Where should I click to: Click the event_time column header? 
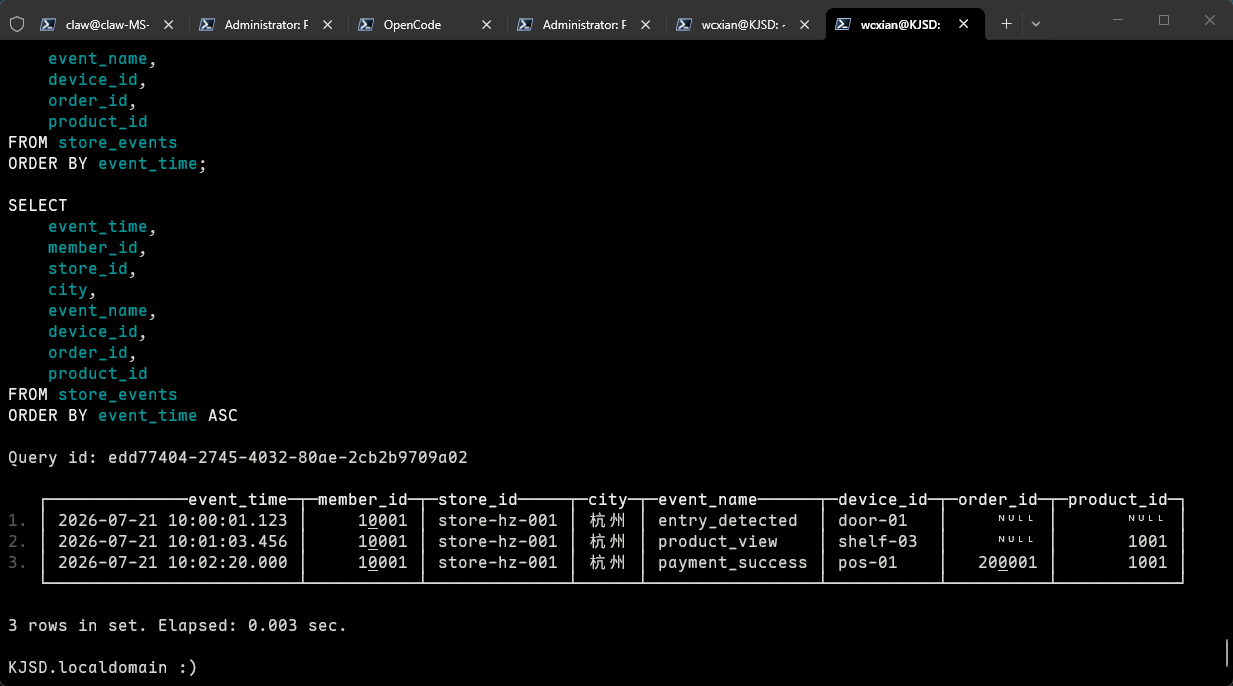point(238,499)
